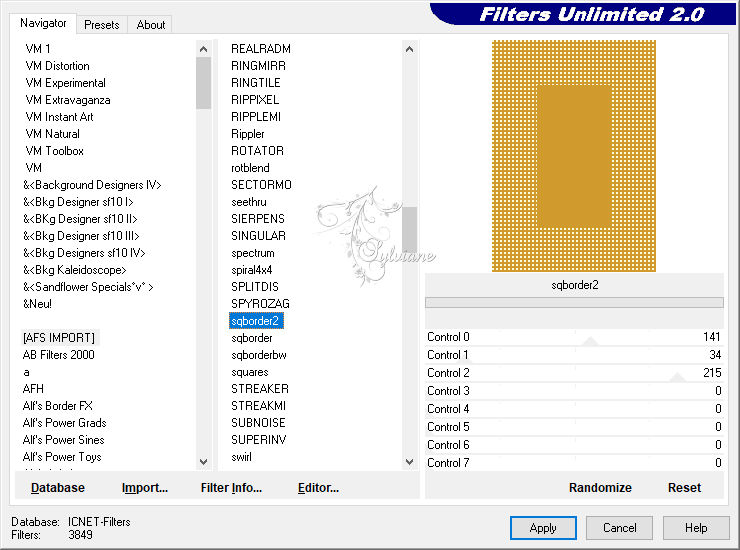The width and height of the screenshot is (740, 550).
Task: Pick the SUBNOISE filter
Action: [x=258, y=423]
